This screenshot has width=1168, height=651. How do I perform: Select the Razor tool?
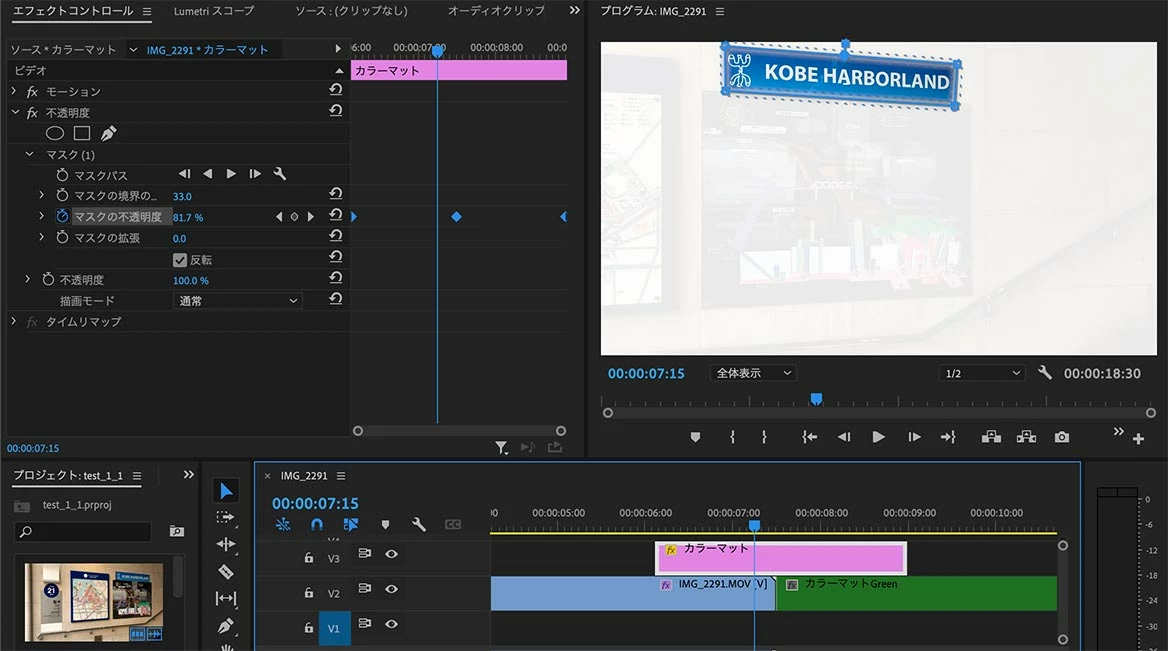point(226,571)
